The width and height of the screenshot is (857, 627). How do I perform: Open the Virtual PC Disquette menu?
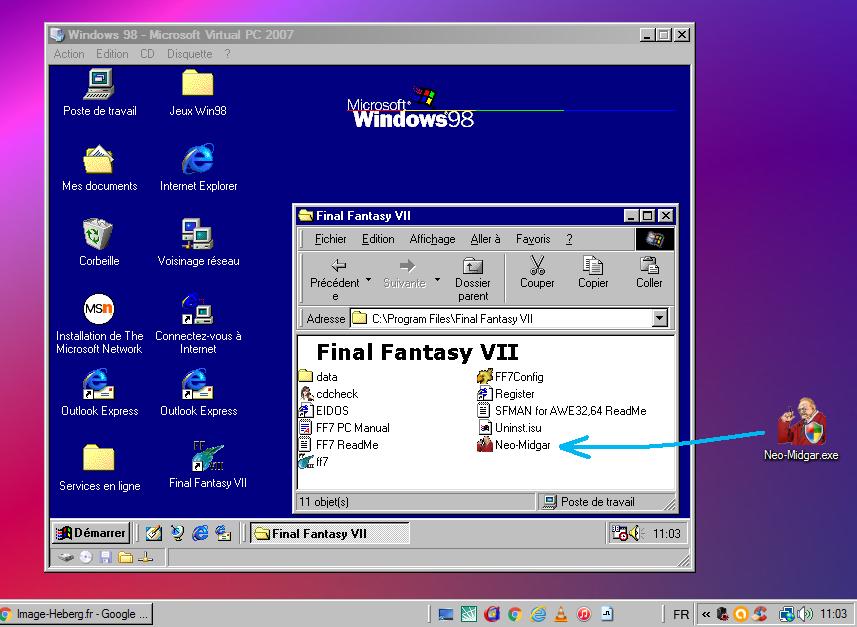click(x=189, y=54)
